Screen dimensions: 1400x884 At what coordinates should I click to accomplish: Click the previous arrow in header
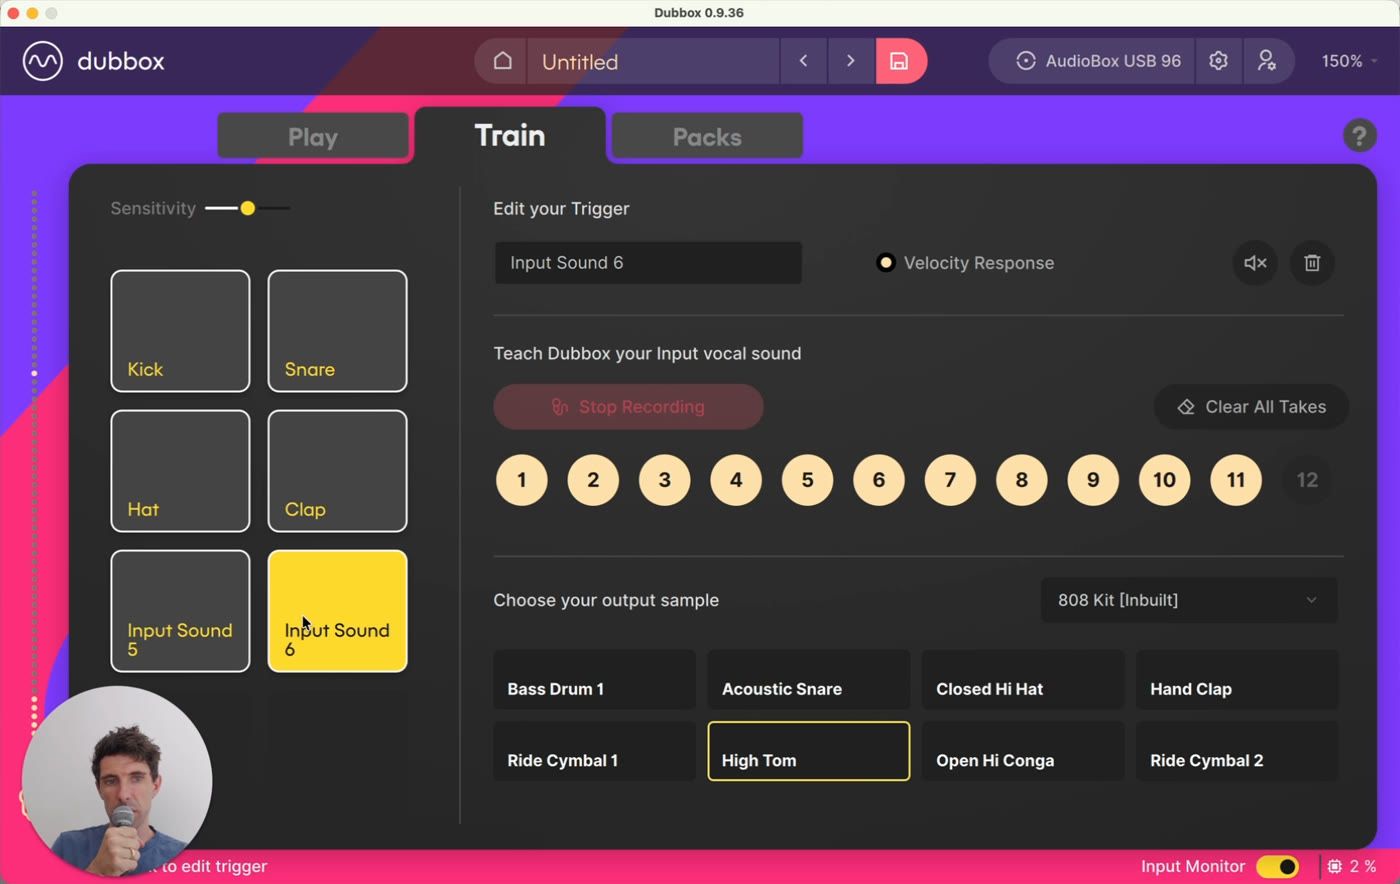[803, 61]
